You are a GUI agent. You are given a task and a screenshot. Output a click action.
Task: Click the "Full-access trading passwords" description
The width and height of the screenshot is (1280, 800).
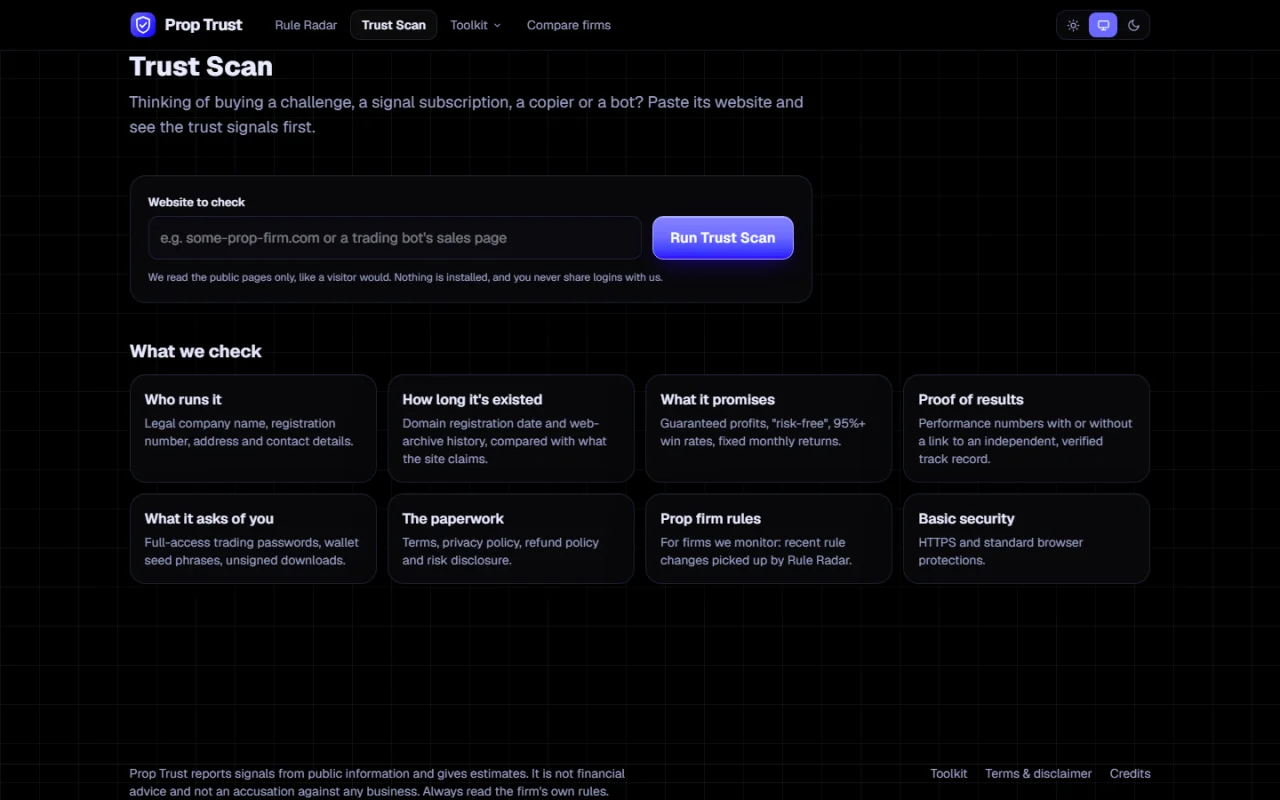[x=252, y=551]
